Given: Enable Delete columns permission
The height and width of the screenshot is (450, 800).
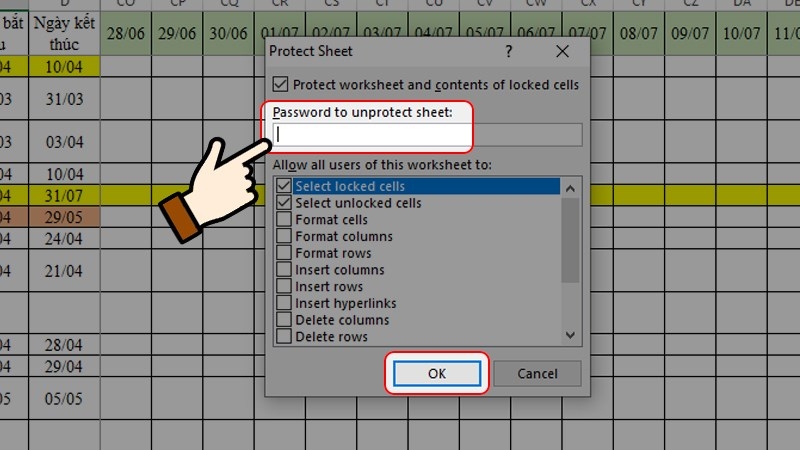Looking at the screenshot, I should [x=284, y=320].
